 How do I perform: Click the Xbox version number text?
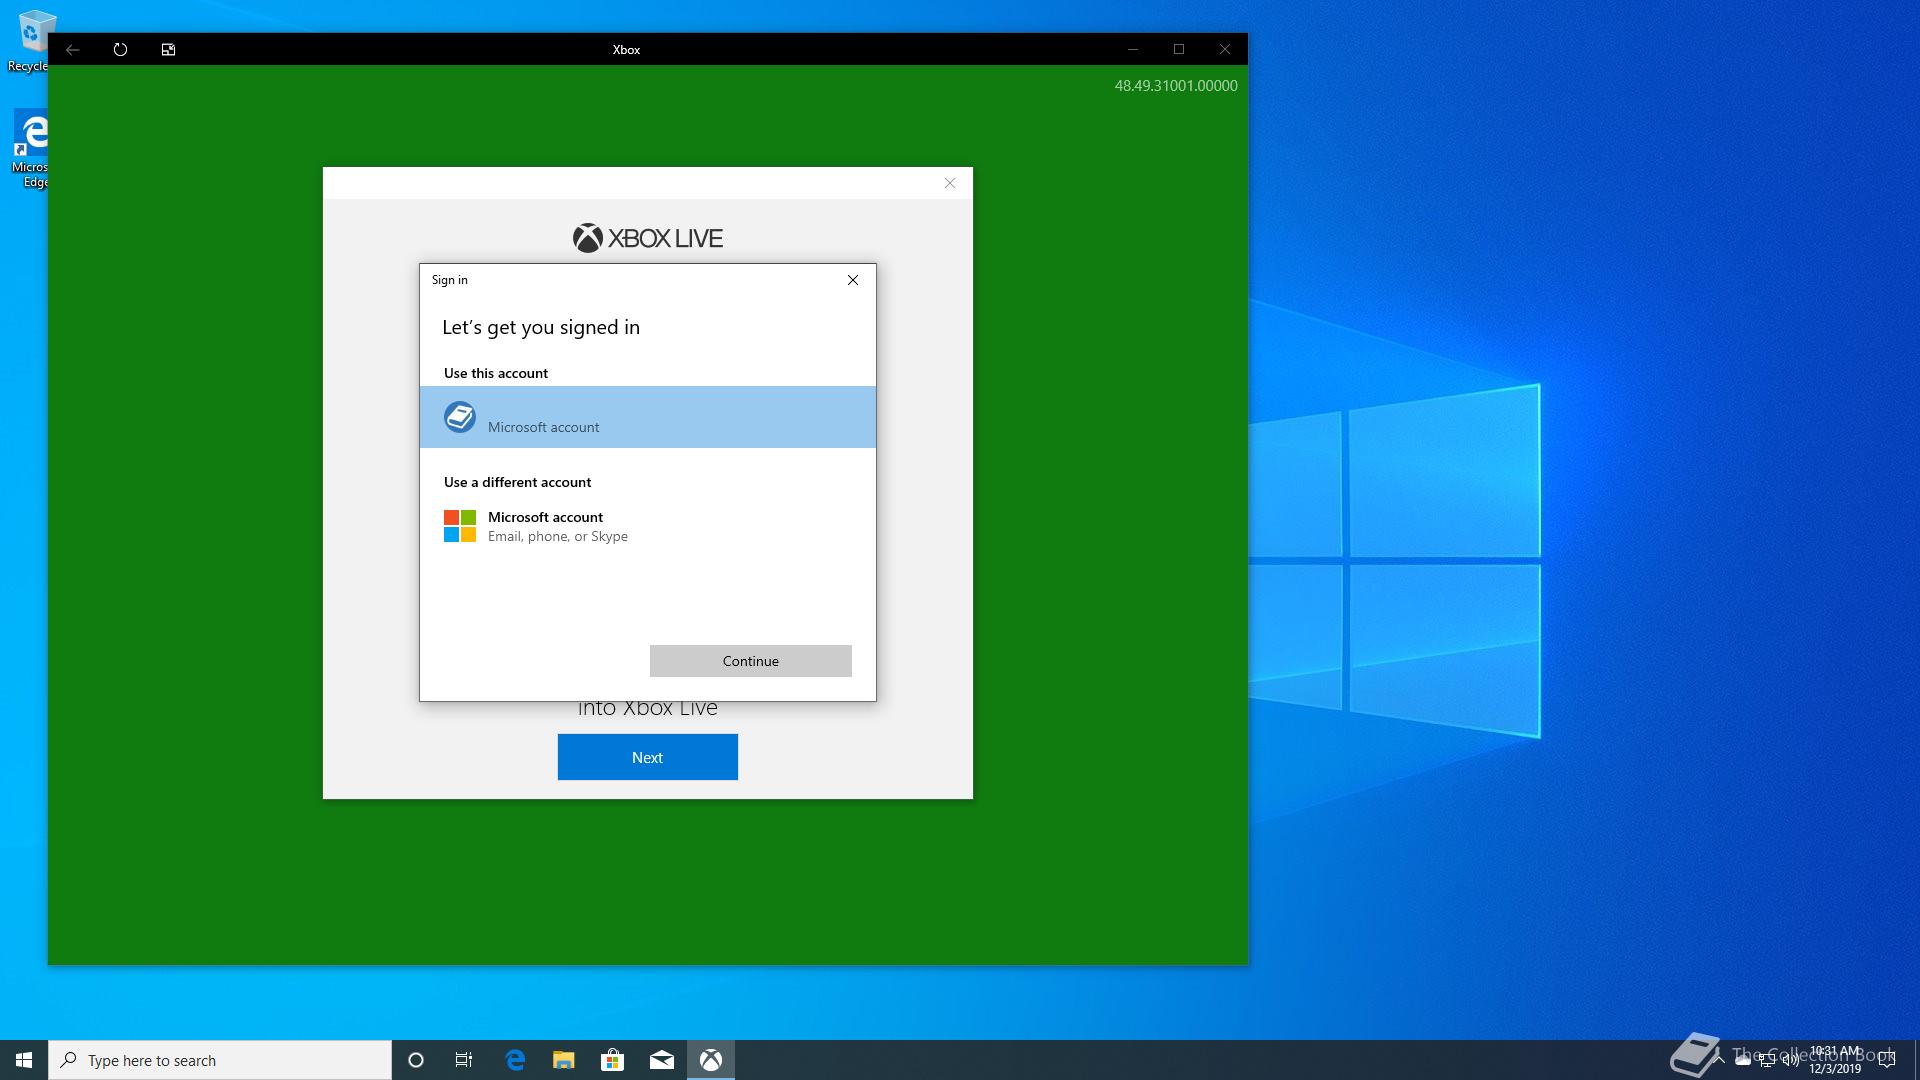click(x=1176, y=86)
